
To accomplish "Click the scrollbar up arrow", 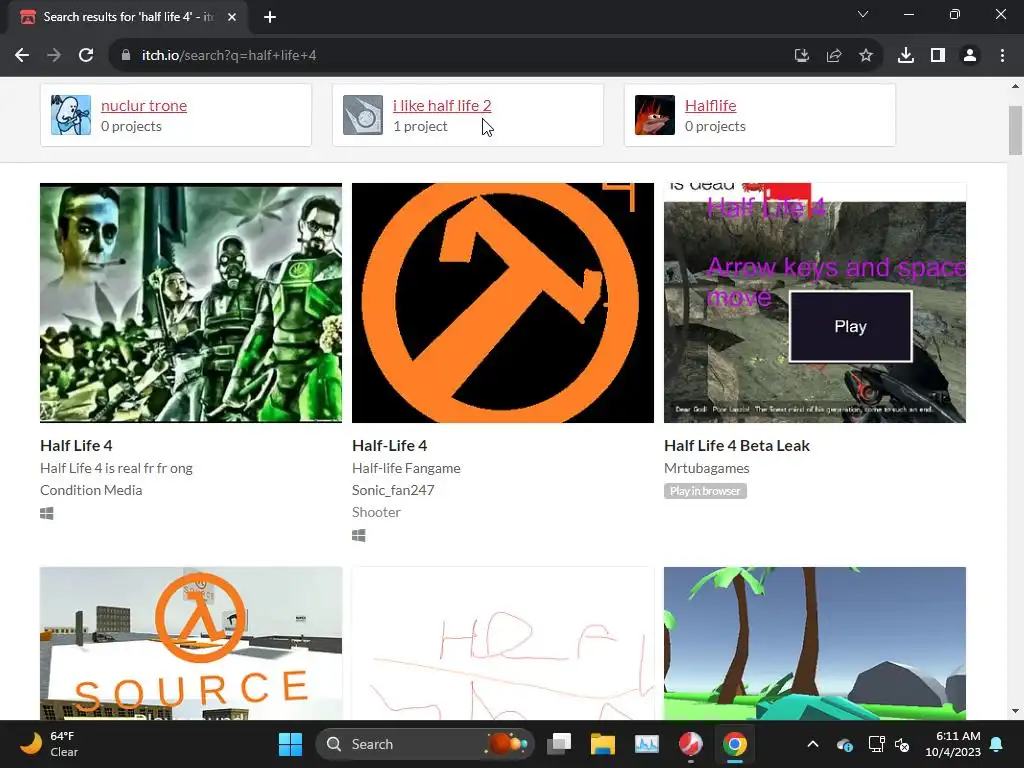I will click(1015, 86).
